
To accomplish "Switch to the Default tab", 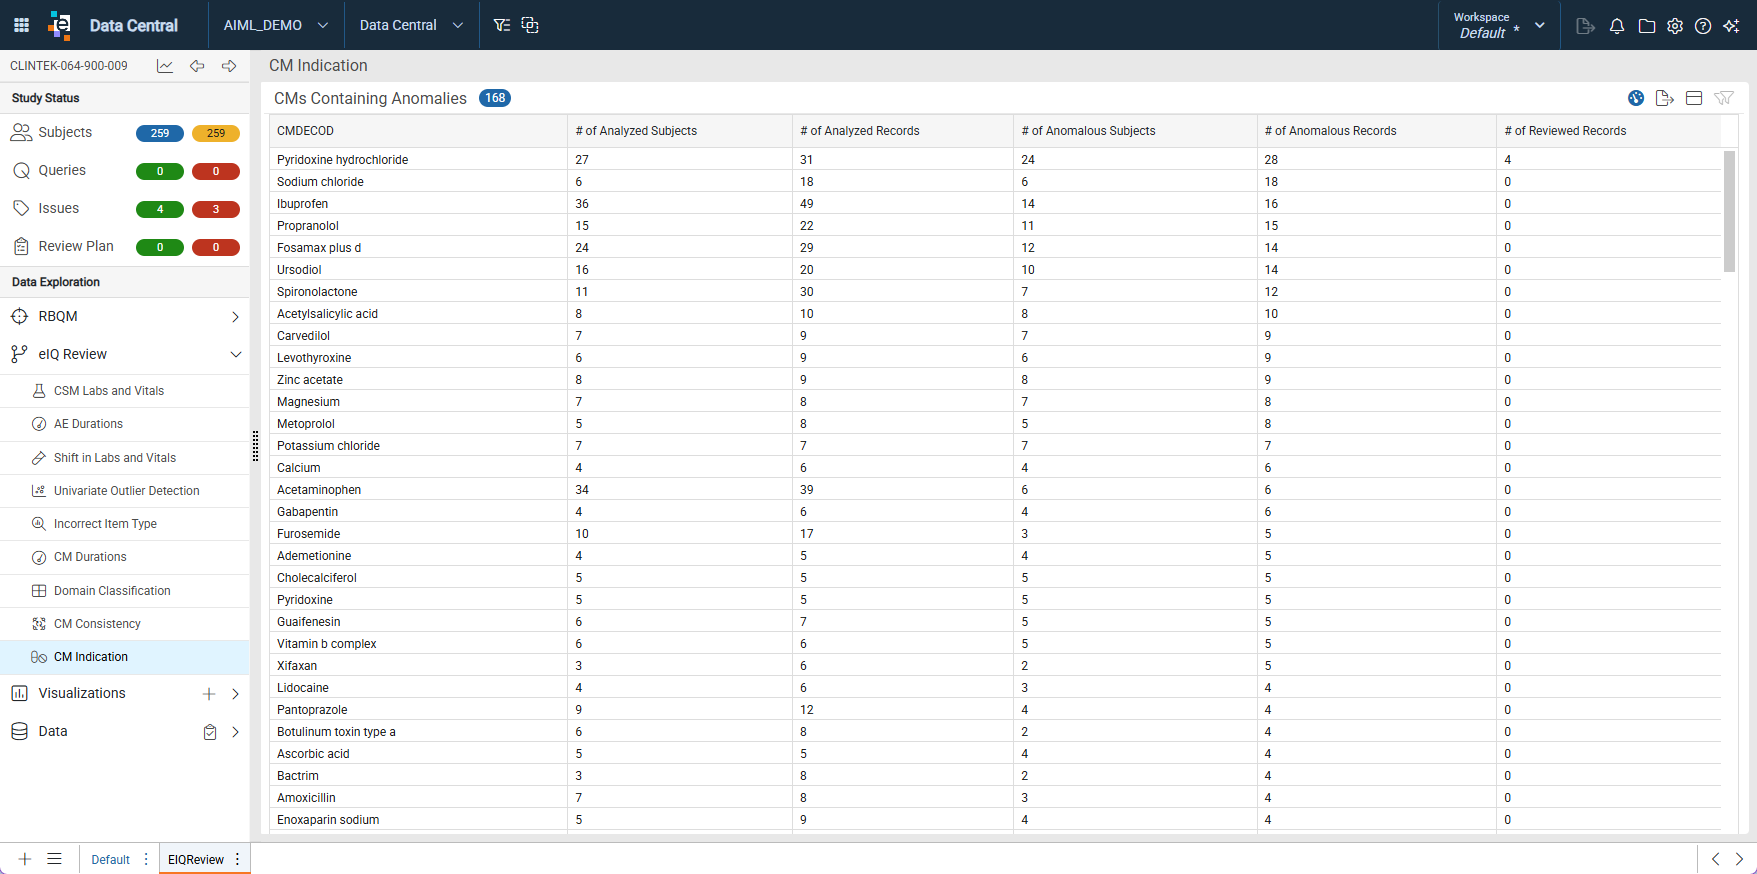I will click(x=110, y=859).
